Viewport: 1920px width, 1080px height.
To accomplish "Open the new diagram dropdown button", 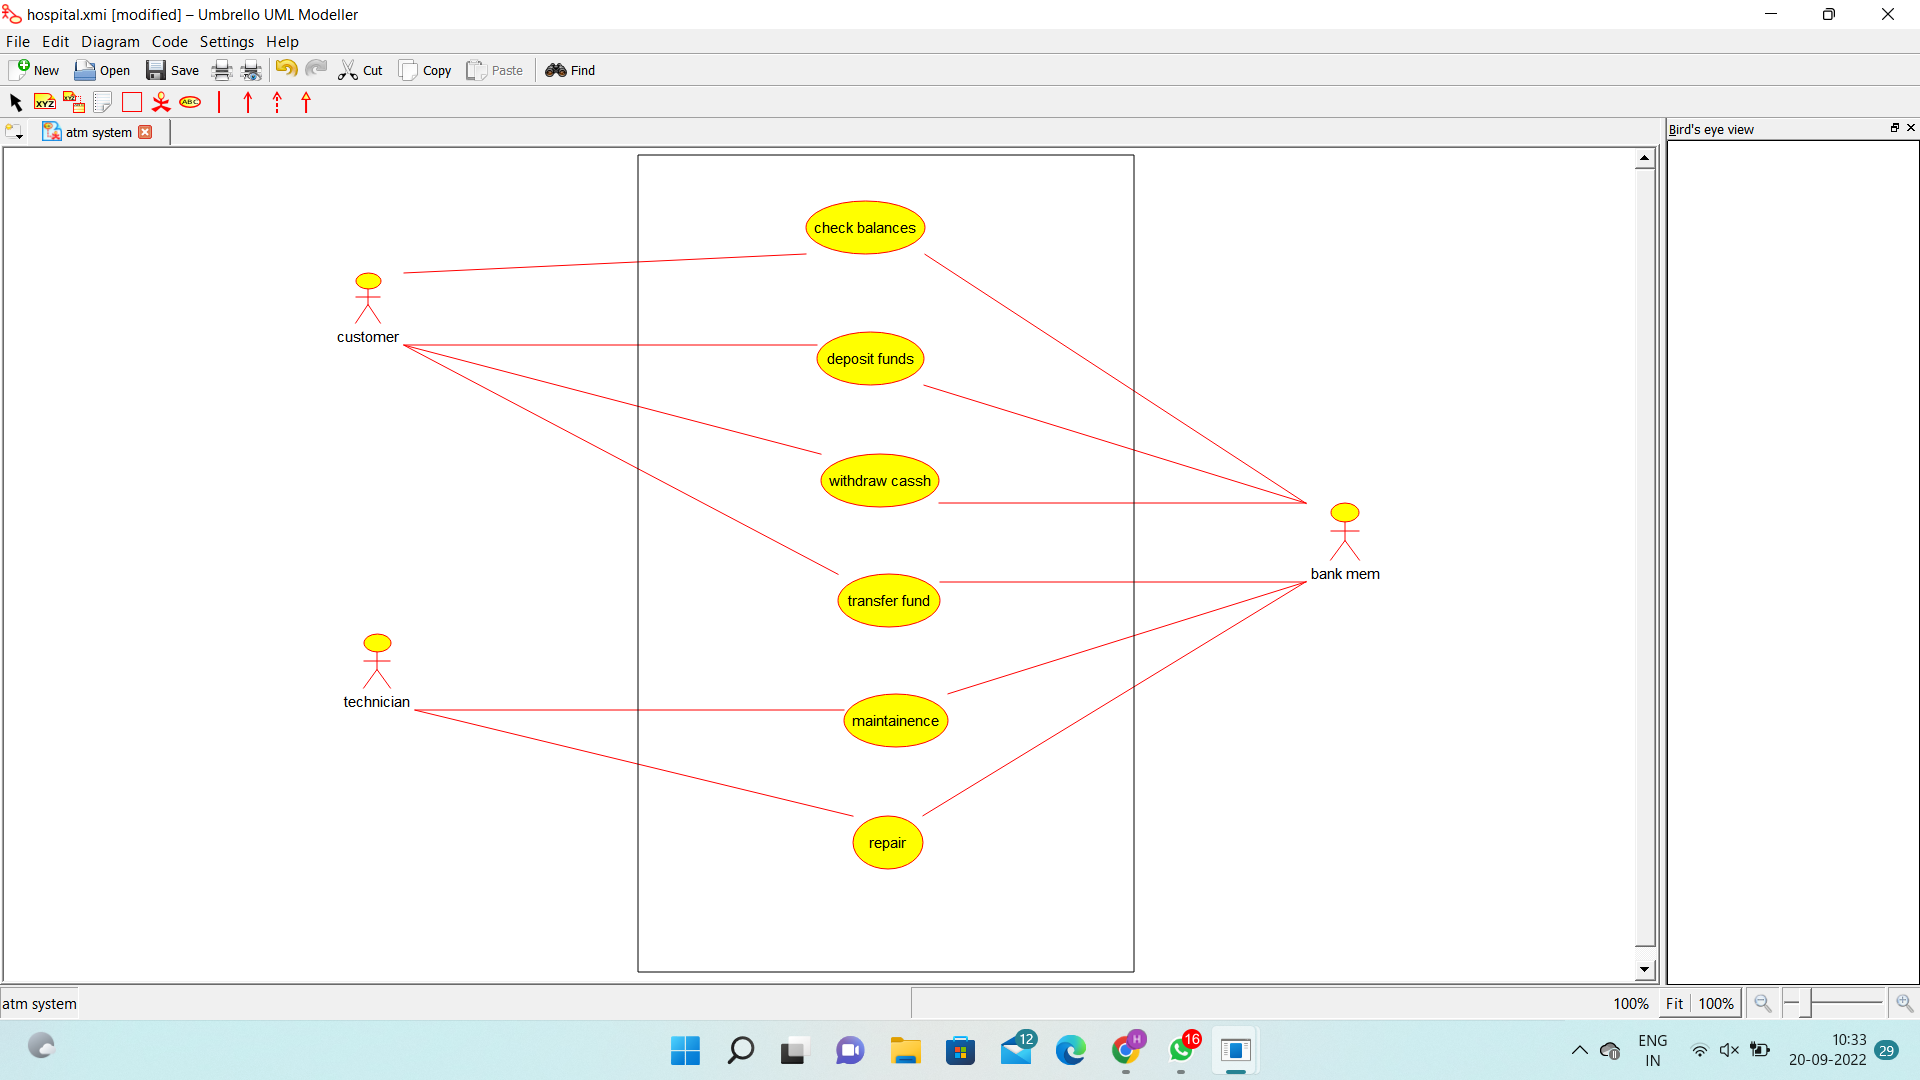I will (x=14, y=132).
